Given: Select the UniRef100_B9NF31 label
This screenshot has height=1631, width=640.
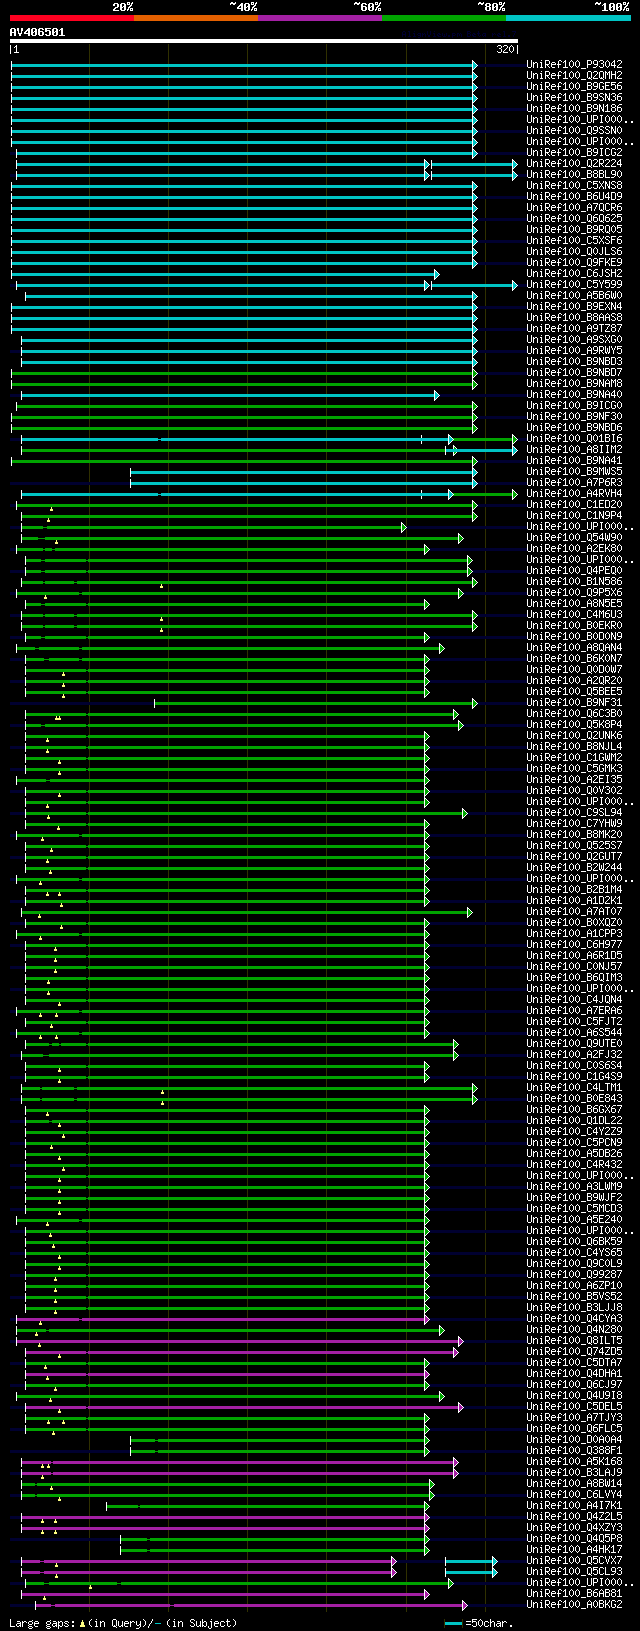Looking at the screenshot, I should point(574,703).
